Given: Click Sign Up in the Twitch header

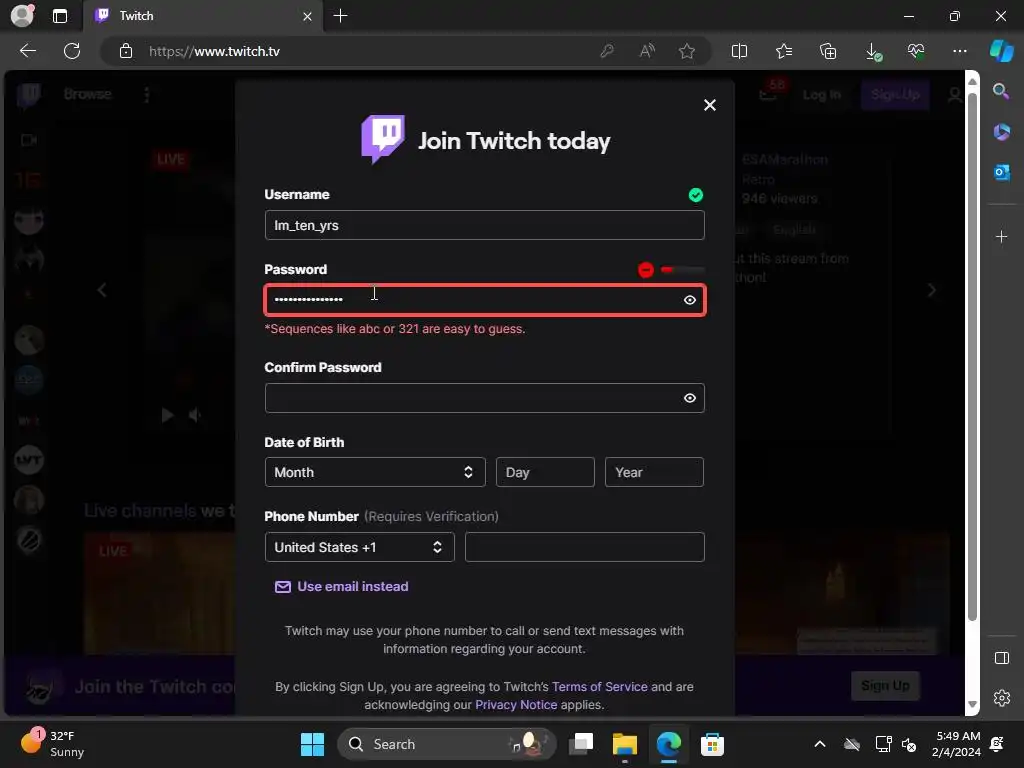Looking at the screenshot, I should (x=895, y=95).
